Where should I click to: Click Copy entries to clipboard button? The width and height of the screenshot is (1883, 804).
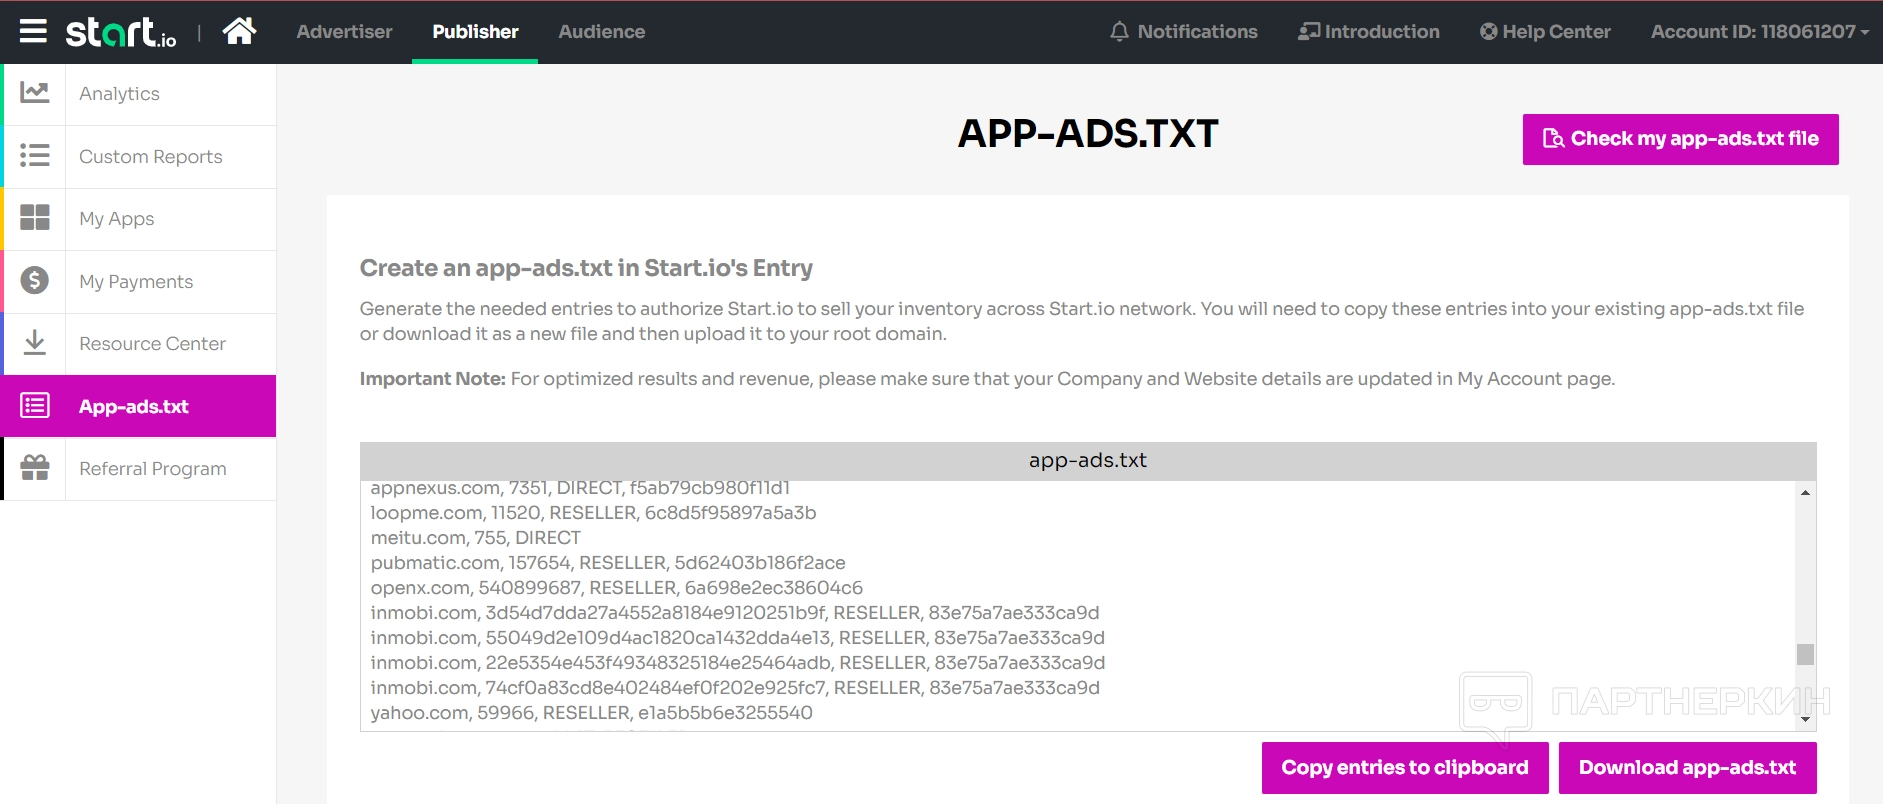[x=1404, y=767]
